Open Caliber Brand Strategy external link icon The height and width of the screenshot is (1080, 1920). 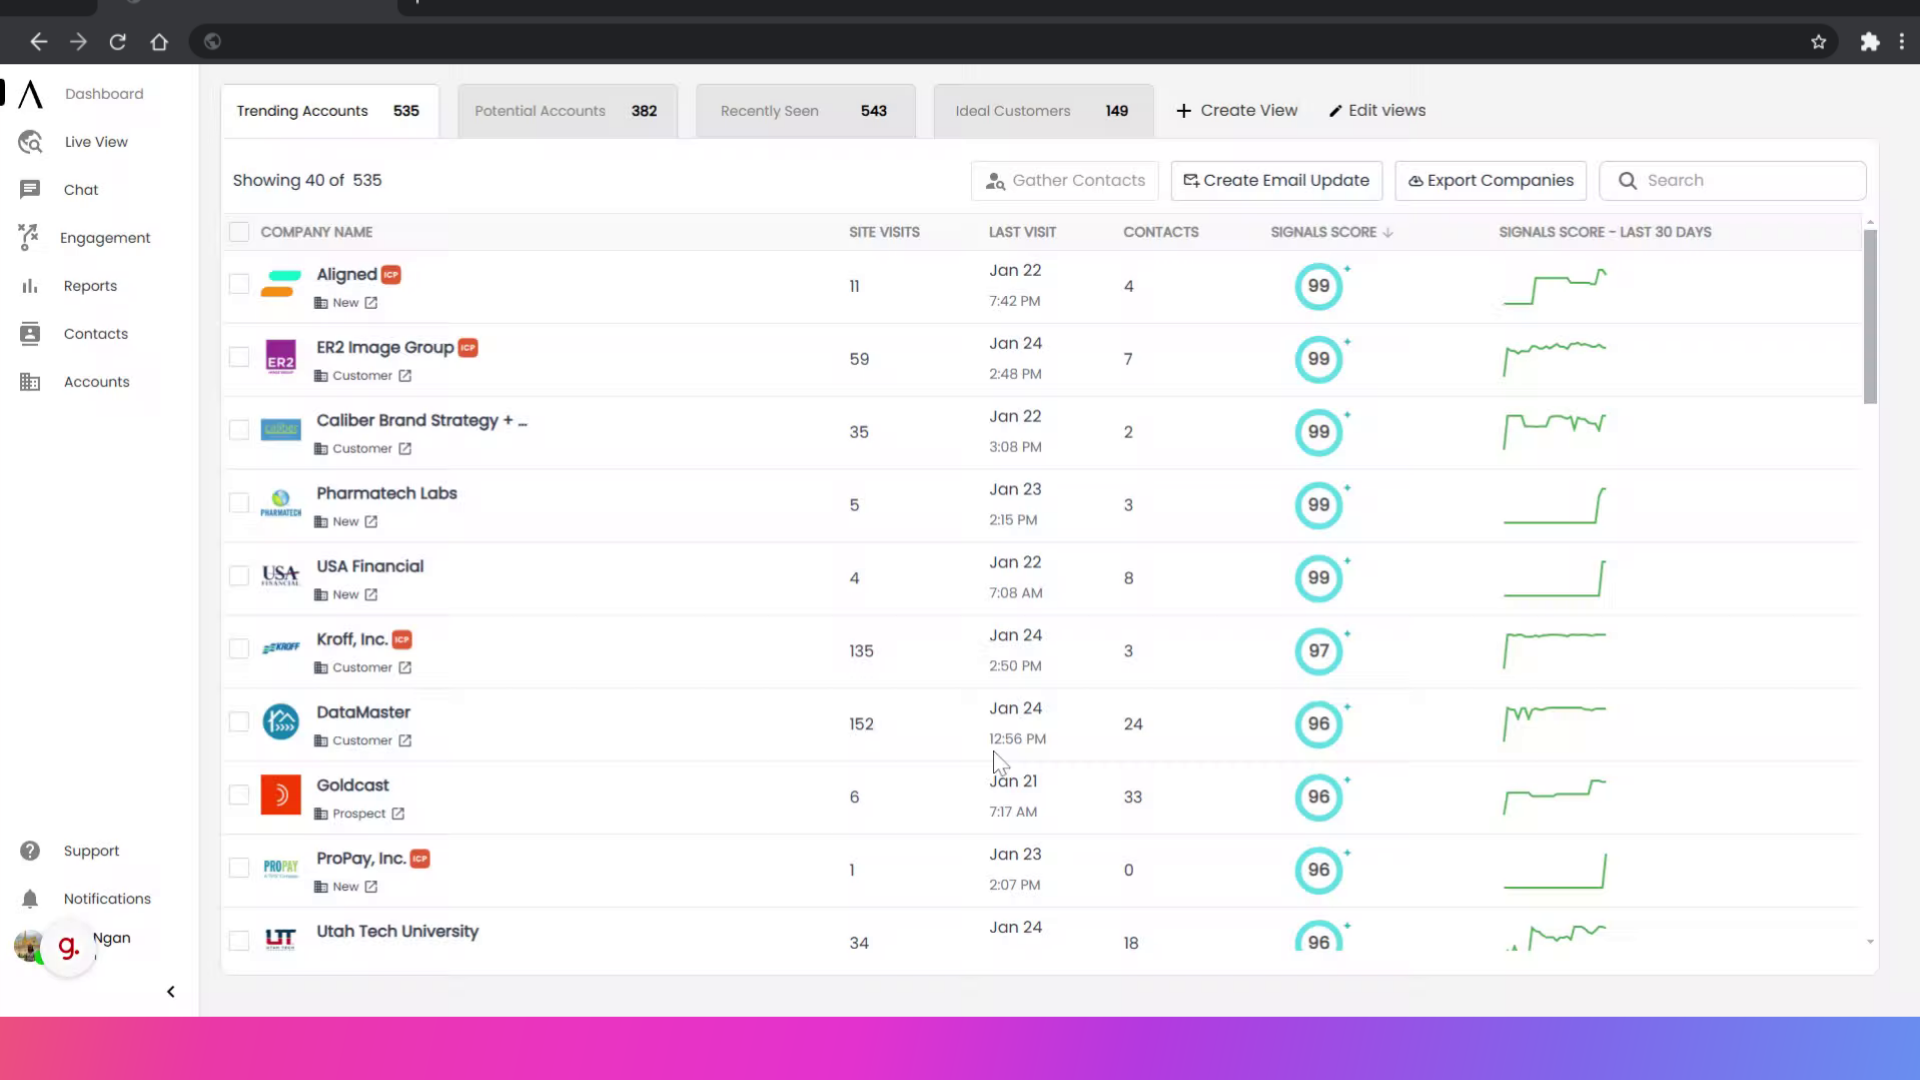(405, 449)
